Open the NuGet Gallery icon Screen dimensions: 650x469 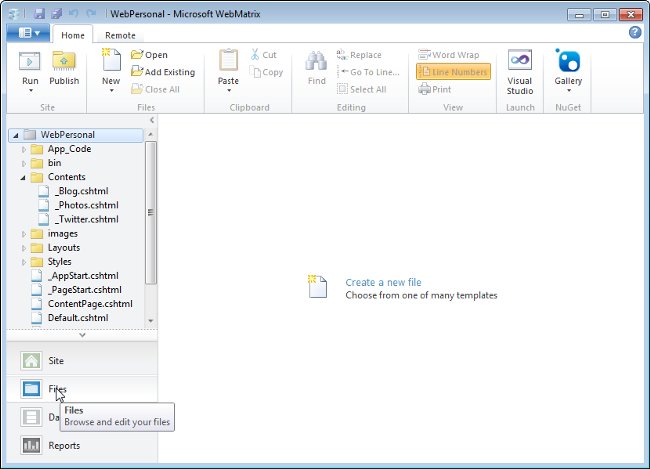click(x=568, y=61)
